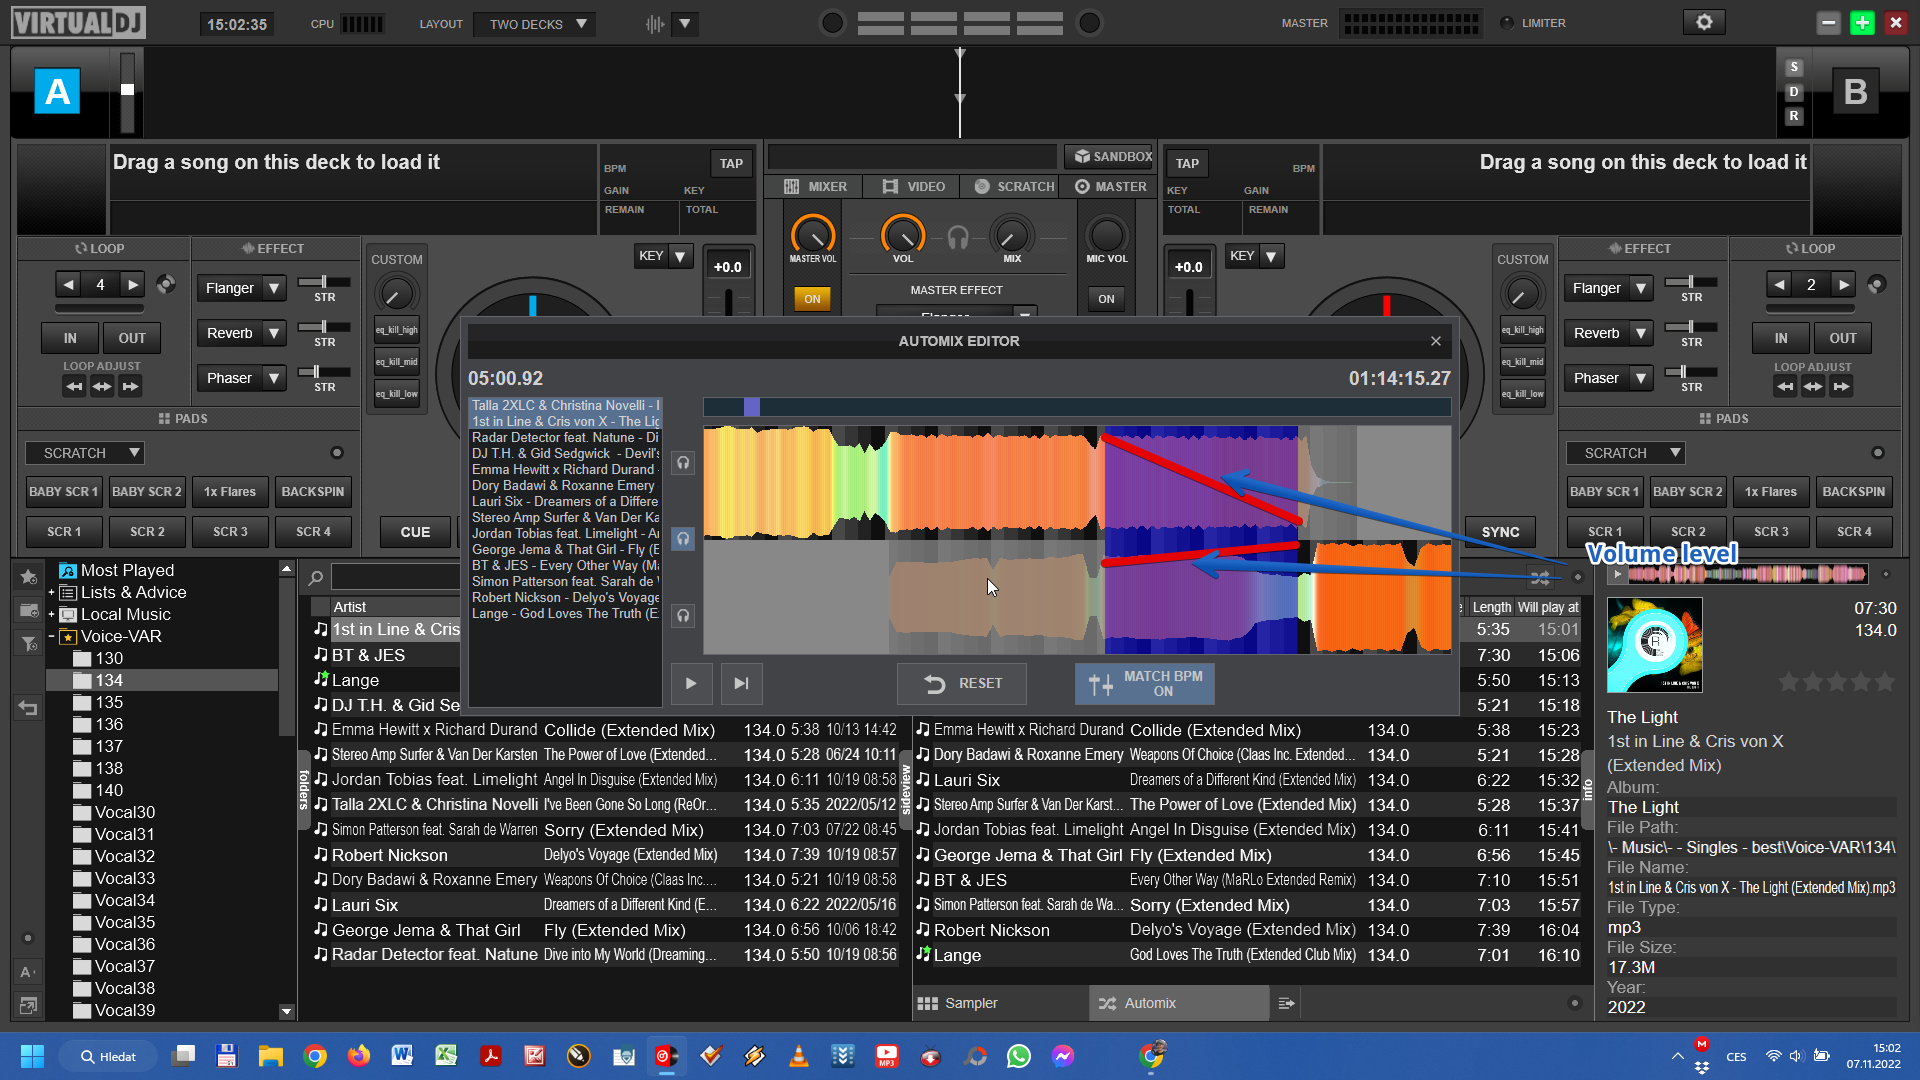
Task: Click the third headphone icon in Automix Editor
Action: coord(683,616)
